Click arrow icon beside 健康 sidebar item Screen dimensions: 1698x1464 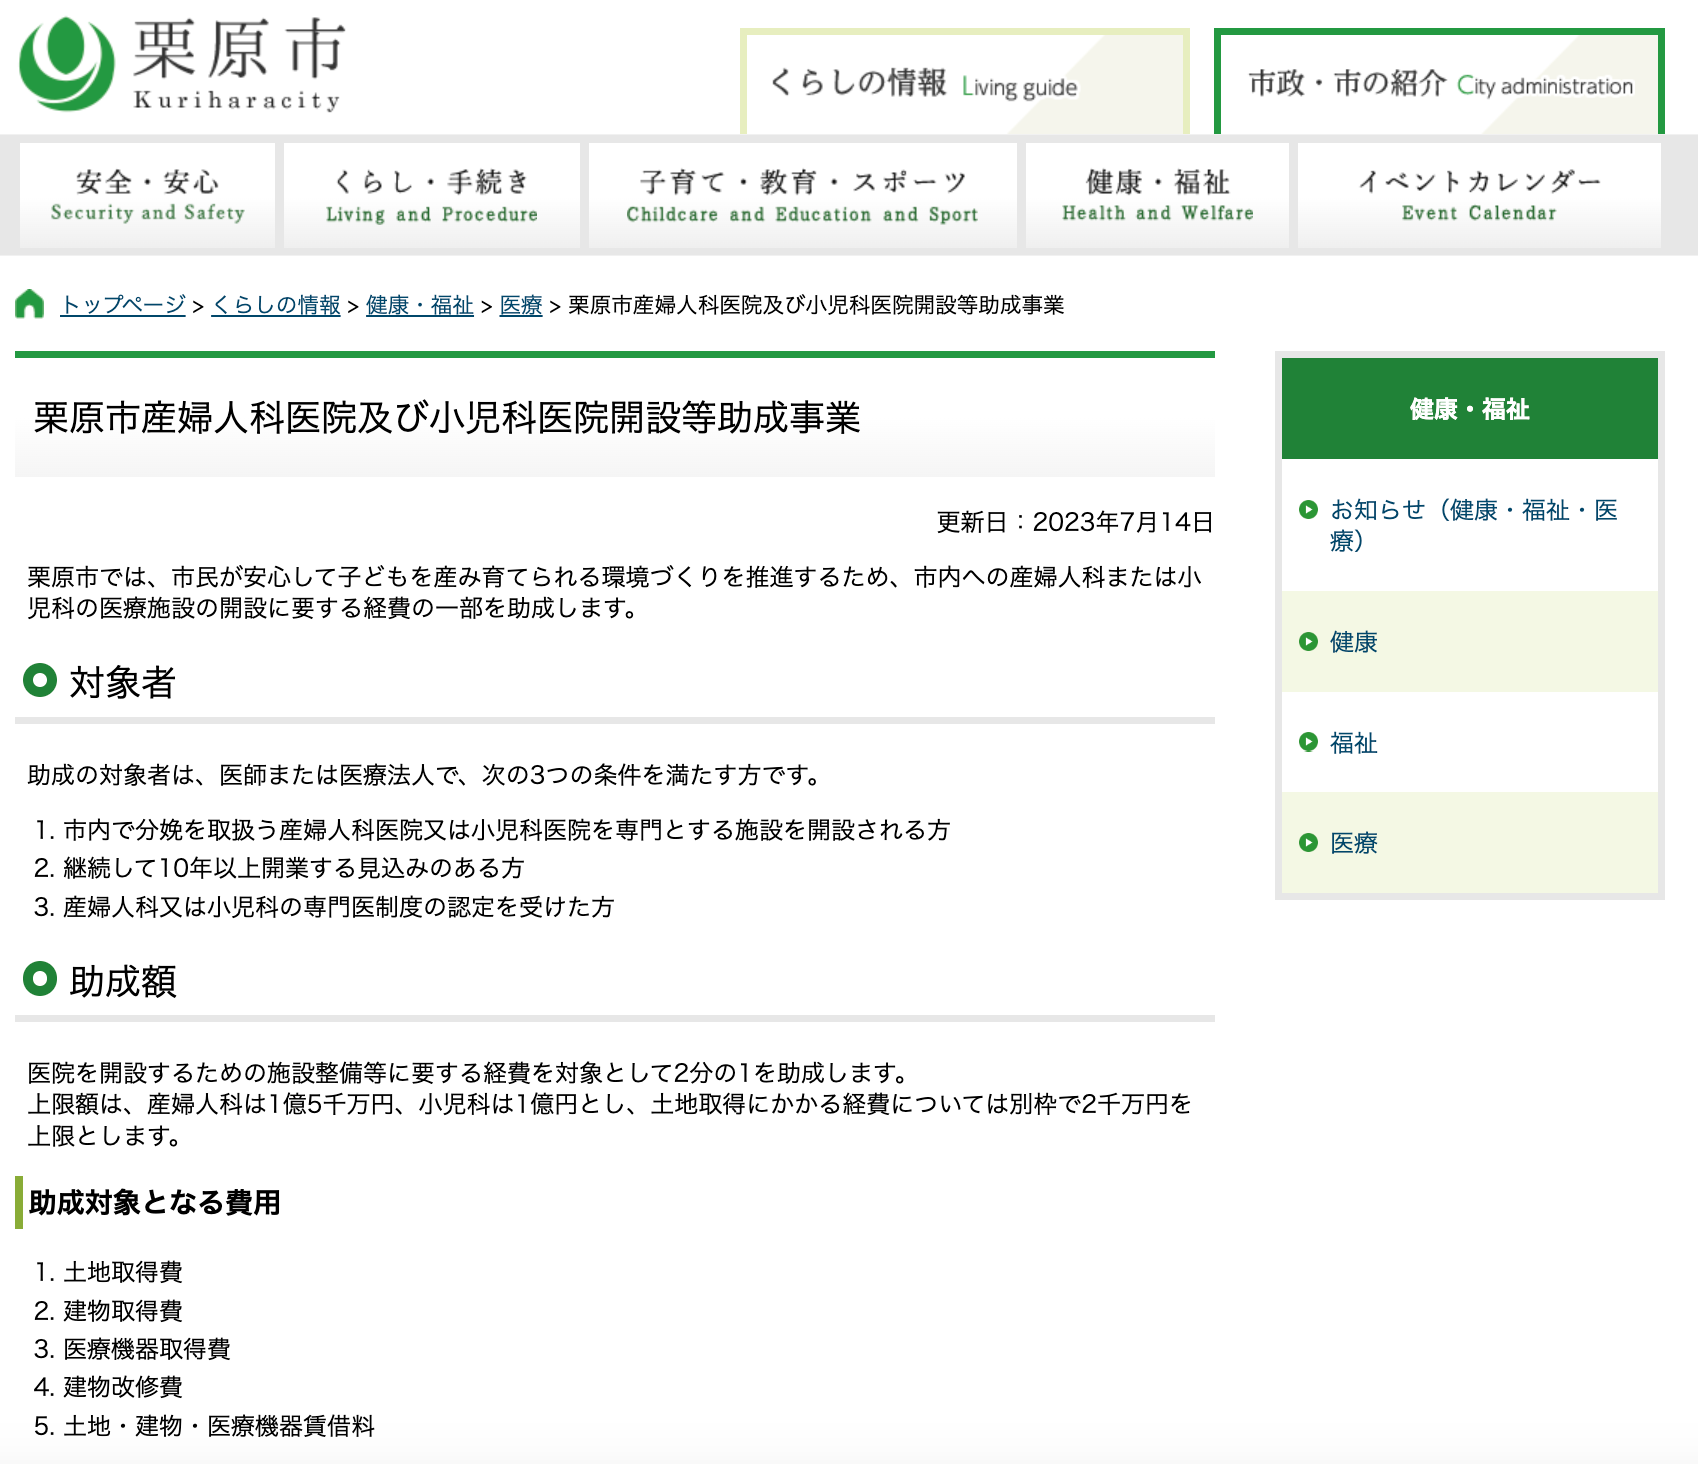1308,642
